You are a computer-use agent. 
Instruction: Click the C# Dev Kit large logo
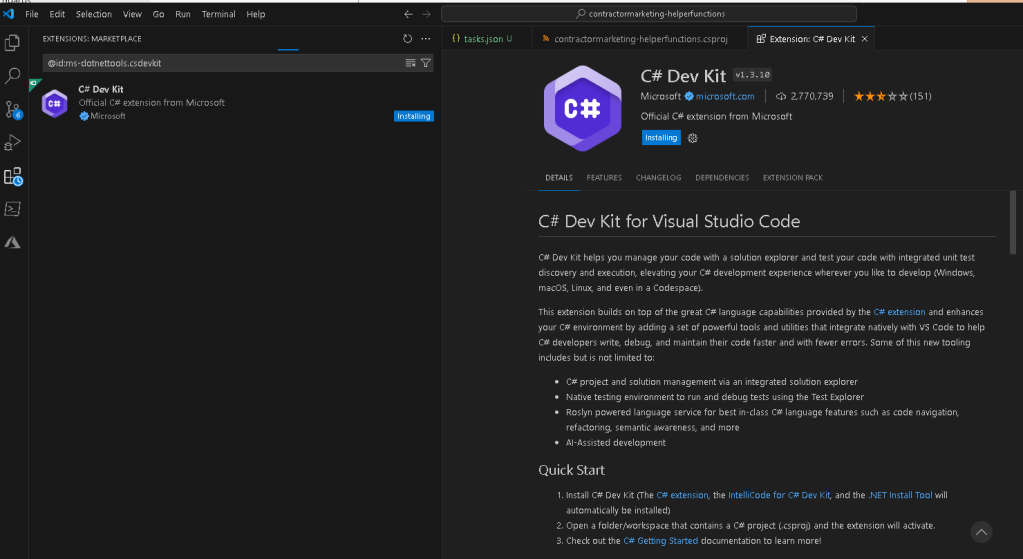click(583, 108)
